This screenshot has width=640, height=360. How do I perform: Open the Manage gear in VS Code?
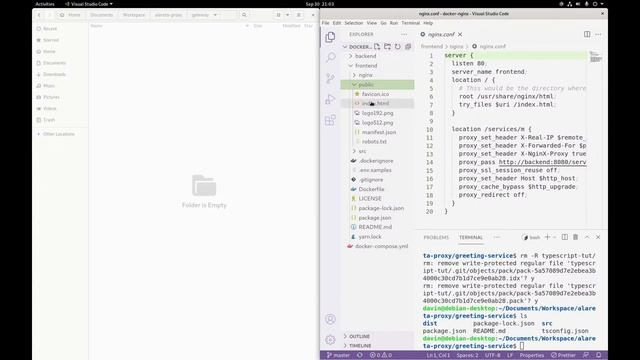coord(330,340)
